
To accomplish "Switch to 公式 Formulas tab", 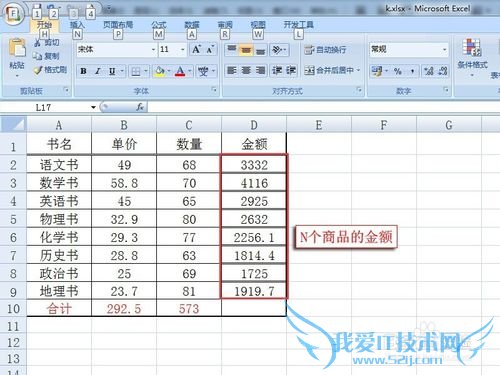I will click(159, 24).
